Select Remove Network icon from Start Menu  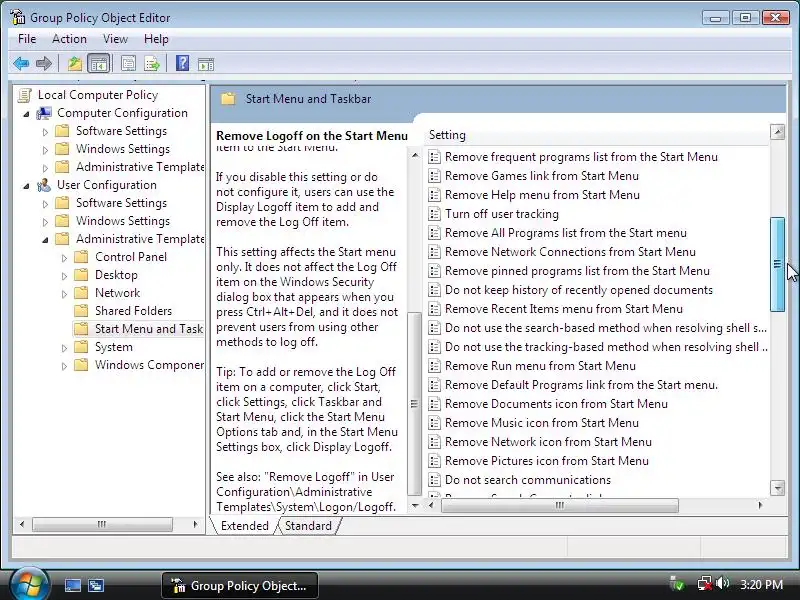[548, 442]
